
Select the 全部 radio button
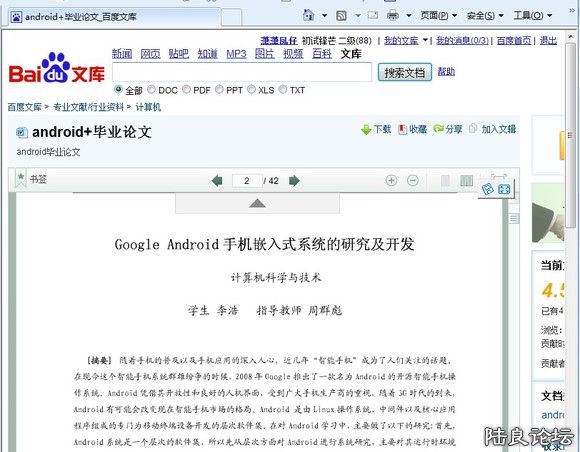(118, 89)
